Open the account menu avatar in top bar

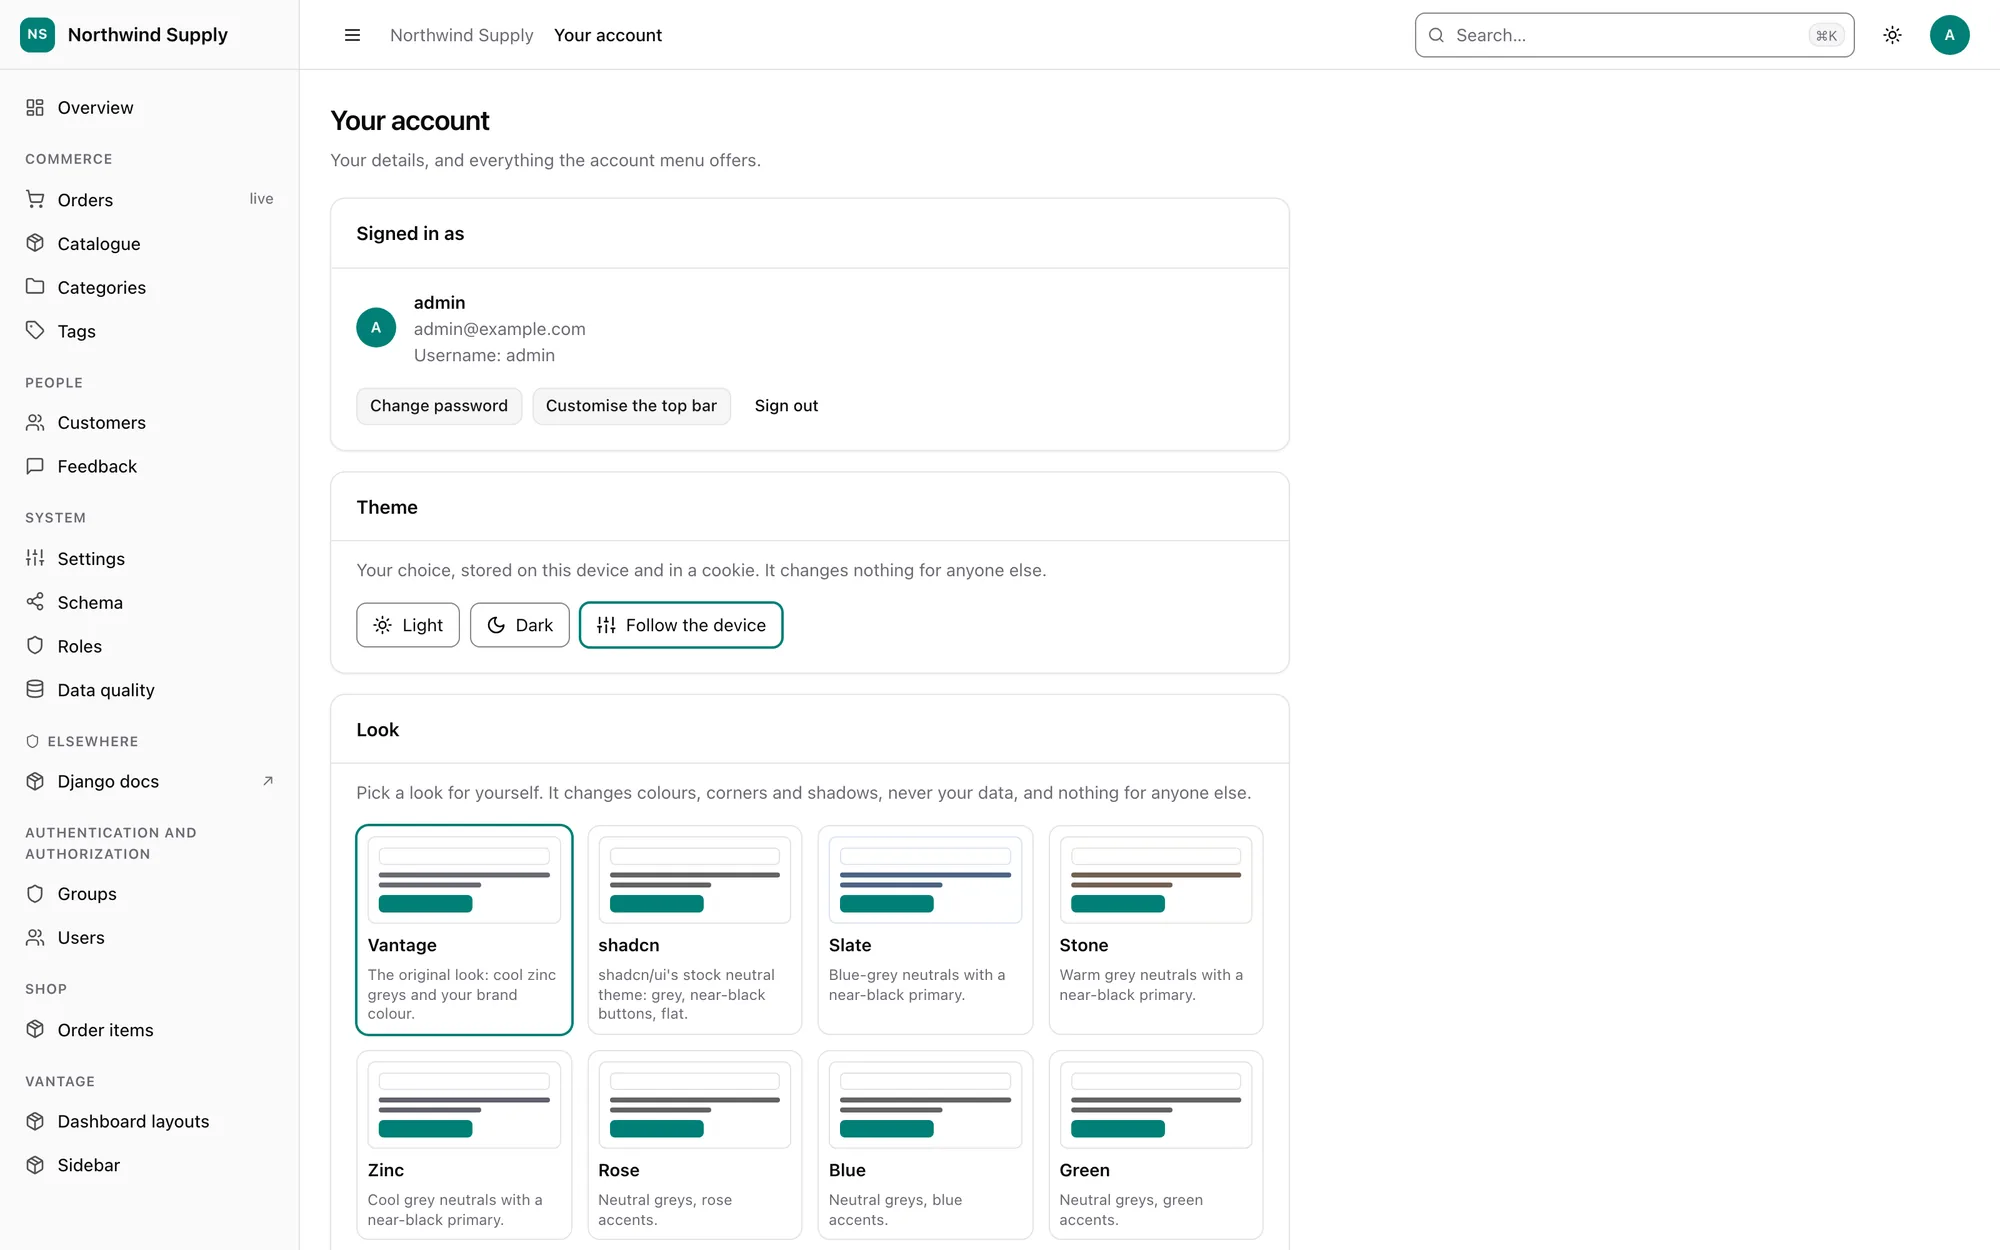pos(1949,35)
